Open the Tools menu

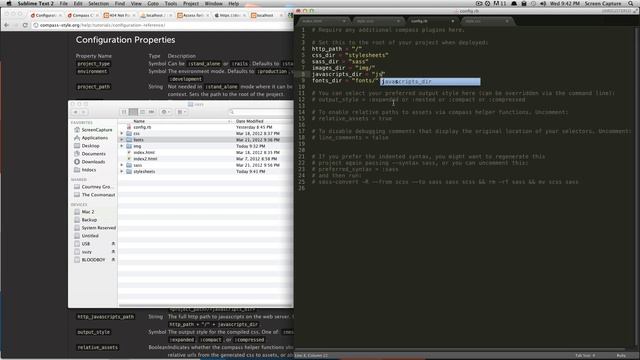(x=171, y=3)
